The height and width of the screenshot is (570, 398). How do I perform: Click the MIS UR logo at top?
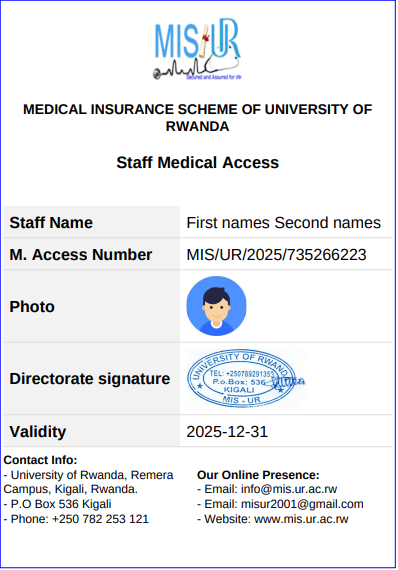197,49
